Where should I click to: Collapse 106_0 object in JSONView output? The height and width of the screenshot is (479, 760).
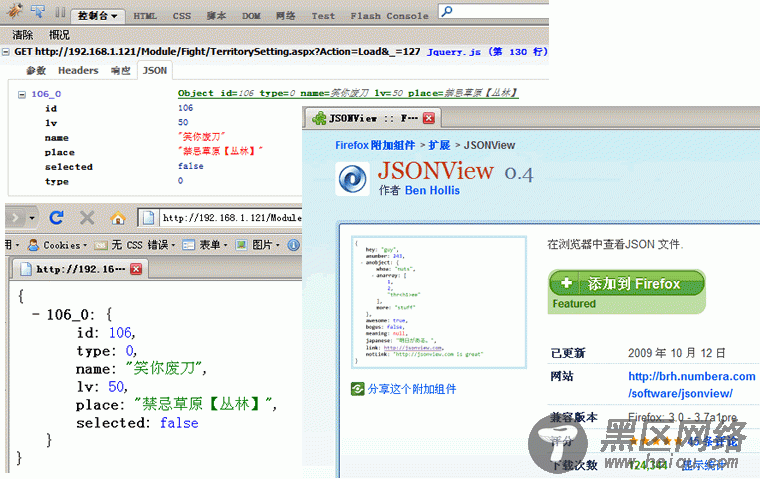pyautogui.click(x=35, y=315)
